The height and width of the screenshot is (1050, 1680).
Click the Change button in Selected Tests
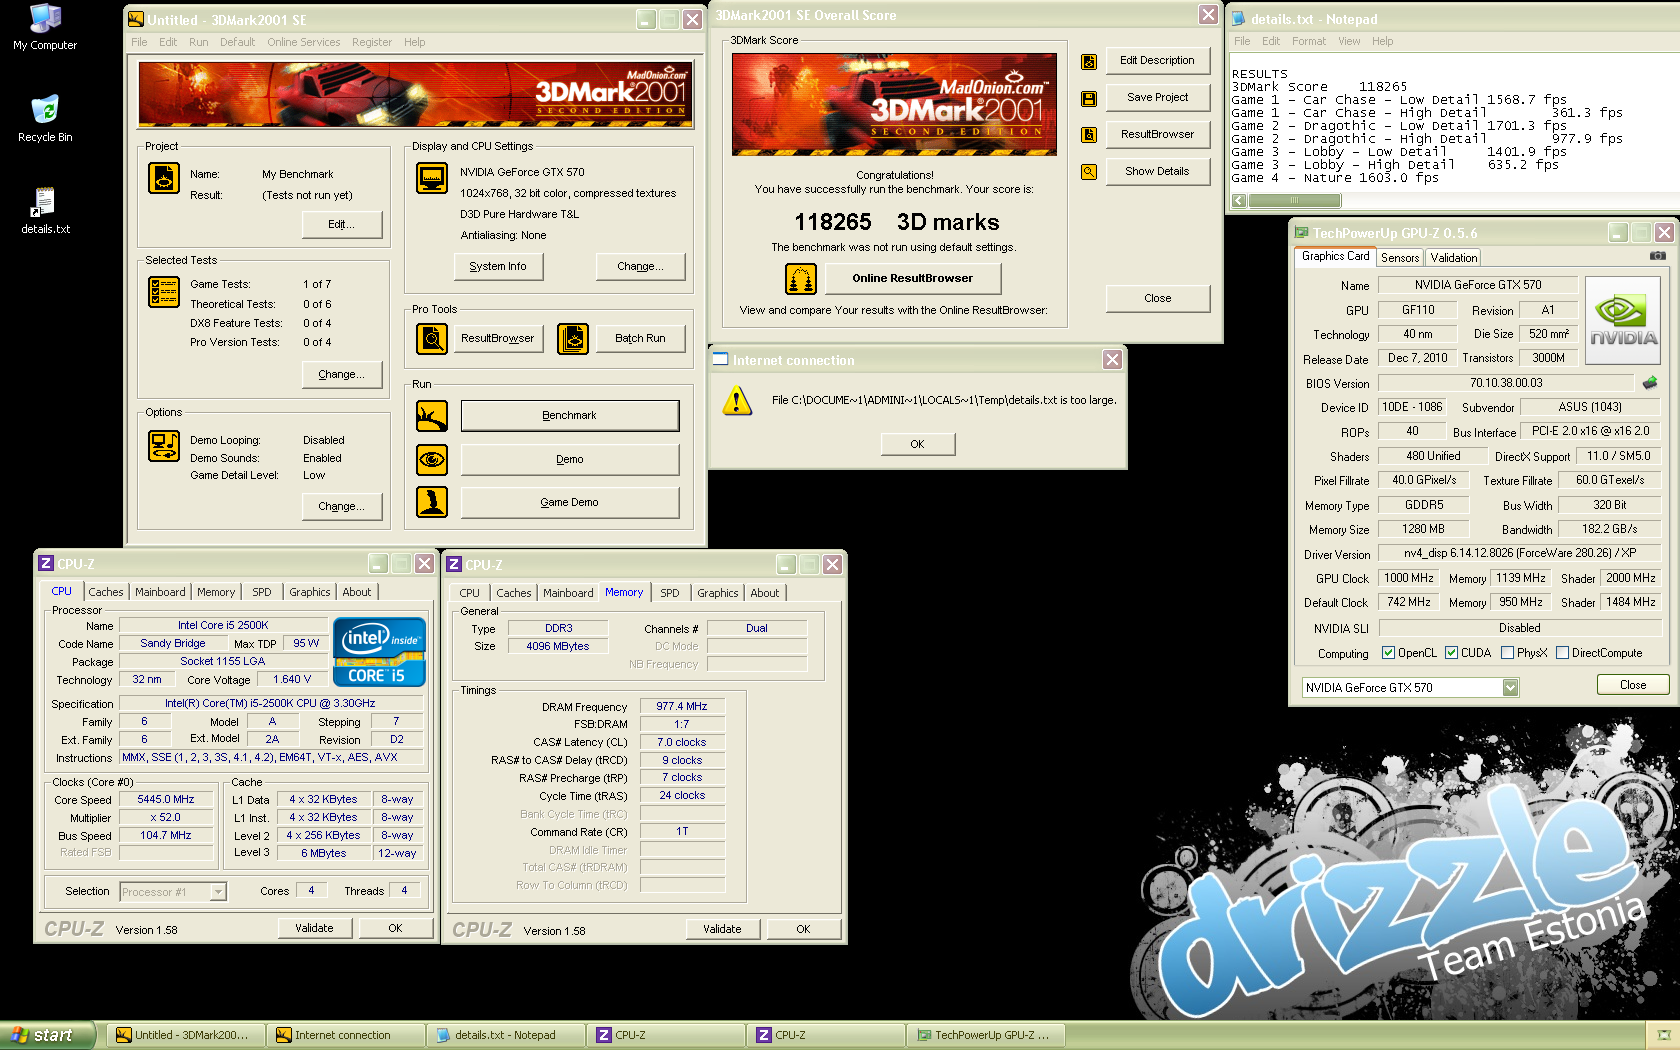pyautogui.click(x=341, y=374)
